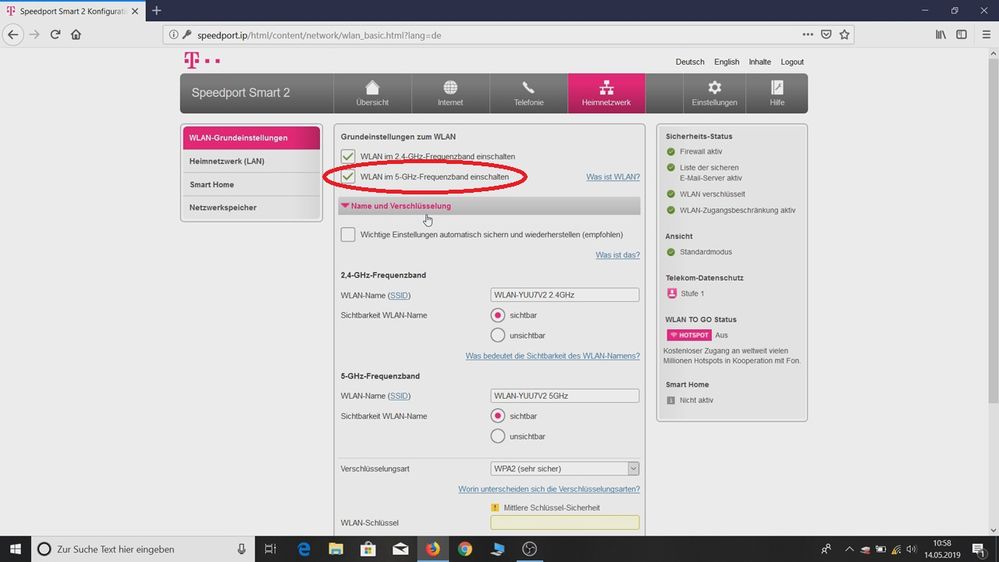This screenshot has height=562, width=999.
Task: Open File Explorer from taskbar
Action: 336,549
